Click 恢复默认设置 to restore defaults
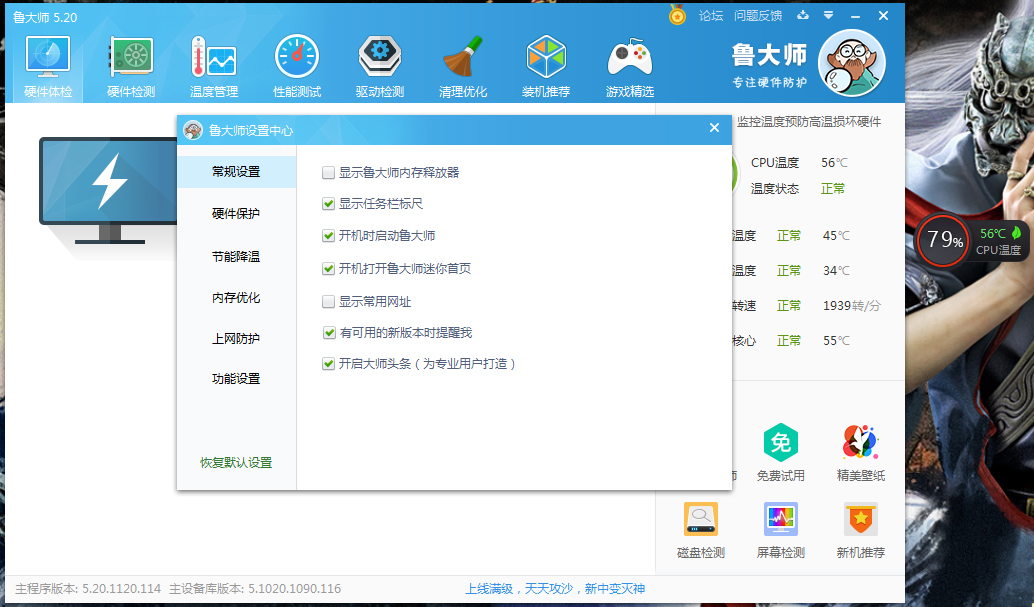Screen dimensions: 1034x607 point(235,463)
